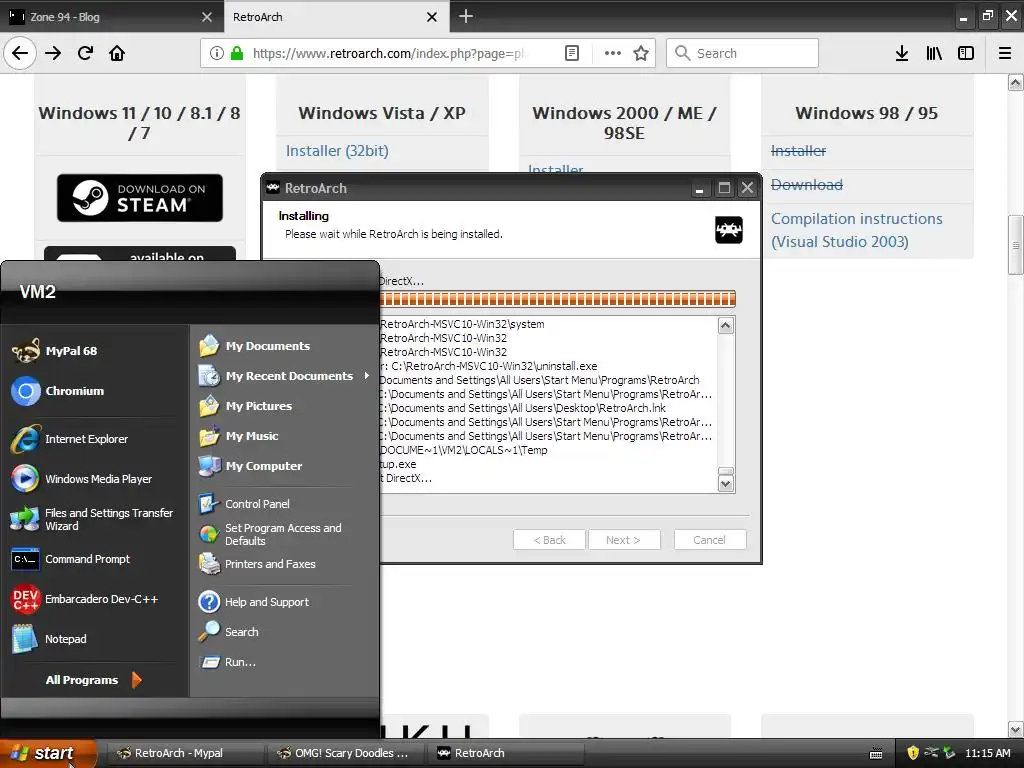The width and height of the screenshot is (1024, 768).
Task: Open Internet Explorer from Start menu
Action: [95, 439]
